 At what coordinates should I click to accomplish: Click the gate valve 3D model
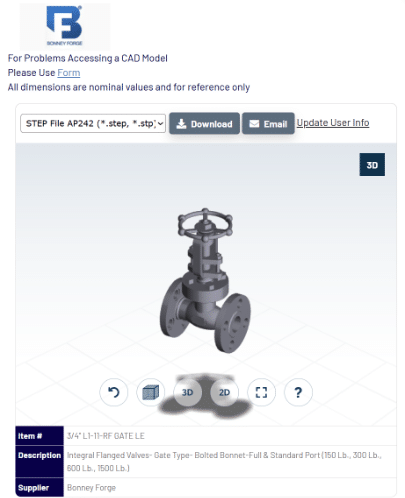pyautogui.click(x=205, y=280)
